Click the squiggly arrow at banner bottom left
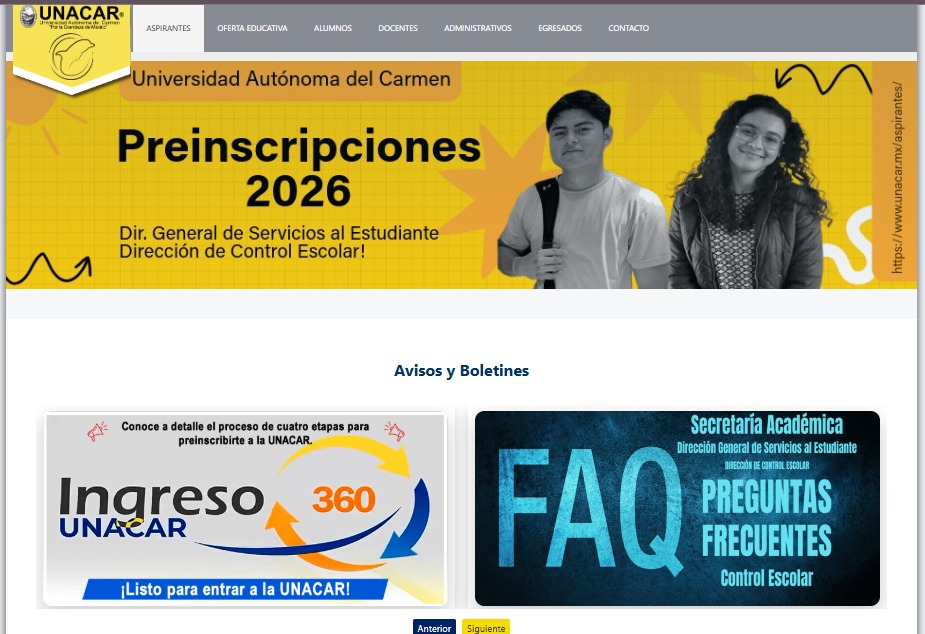The width and height of the screenshot is (925, 634). point(50,268)
